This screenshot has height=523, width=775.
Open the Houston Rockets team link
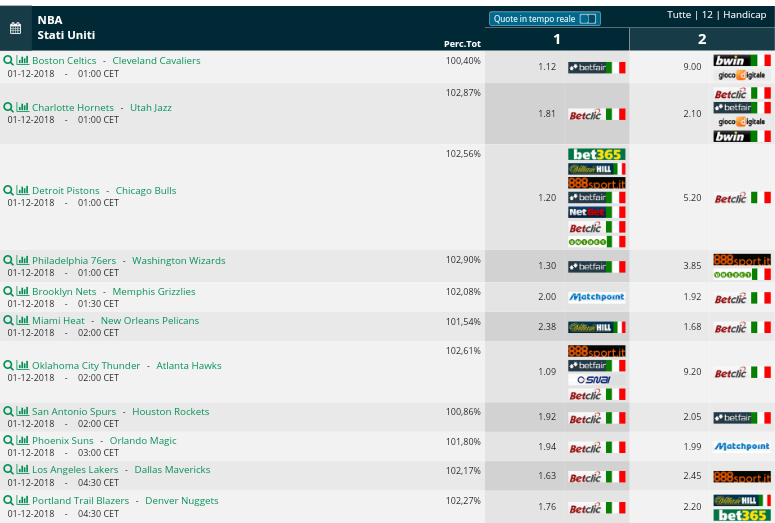[x=171, y=411]
